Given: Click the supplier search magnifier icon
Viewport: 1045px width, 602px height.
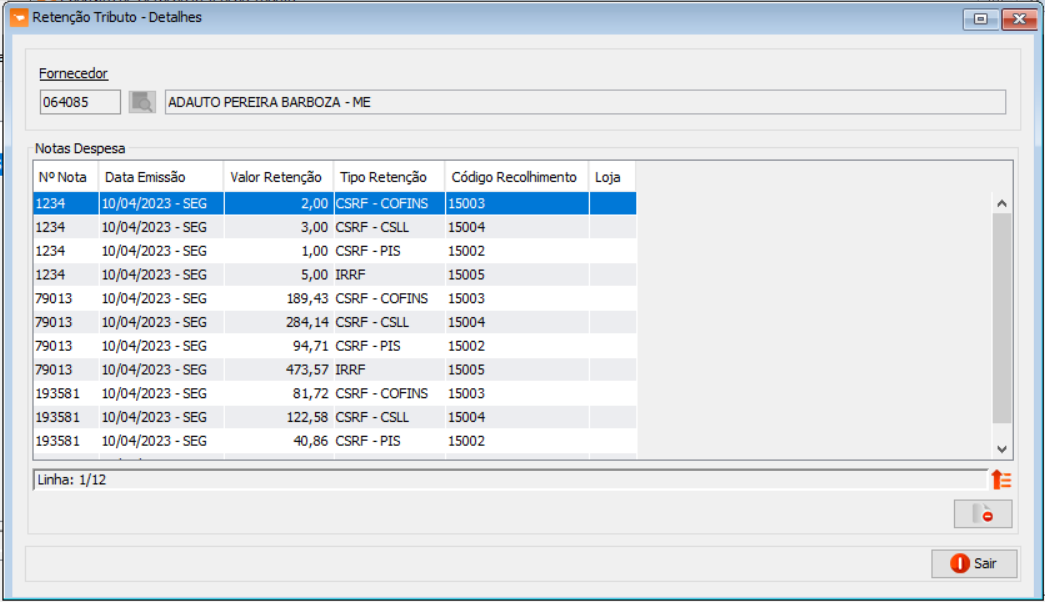Looking at the screenshot, I should click(x=142, y=102).
